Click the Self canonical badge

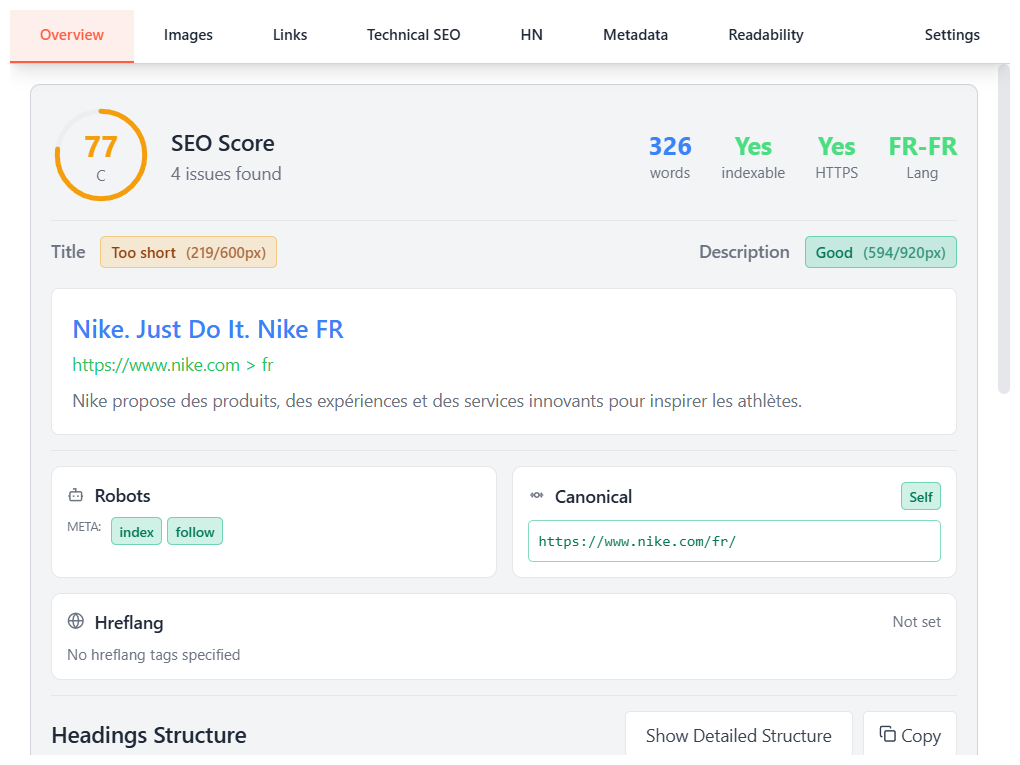click(920, 497)
